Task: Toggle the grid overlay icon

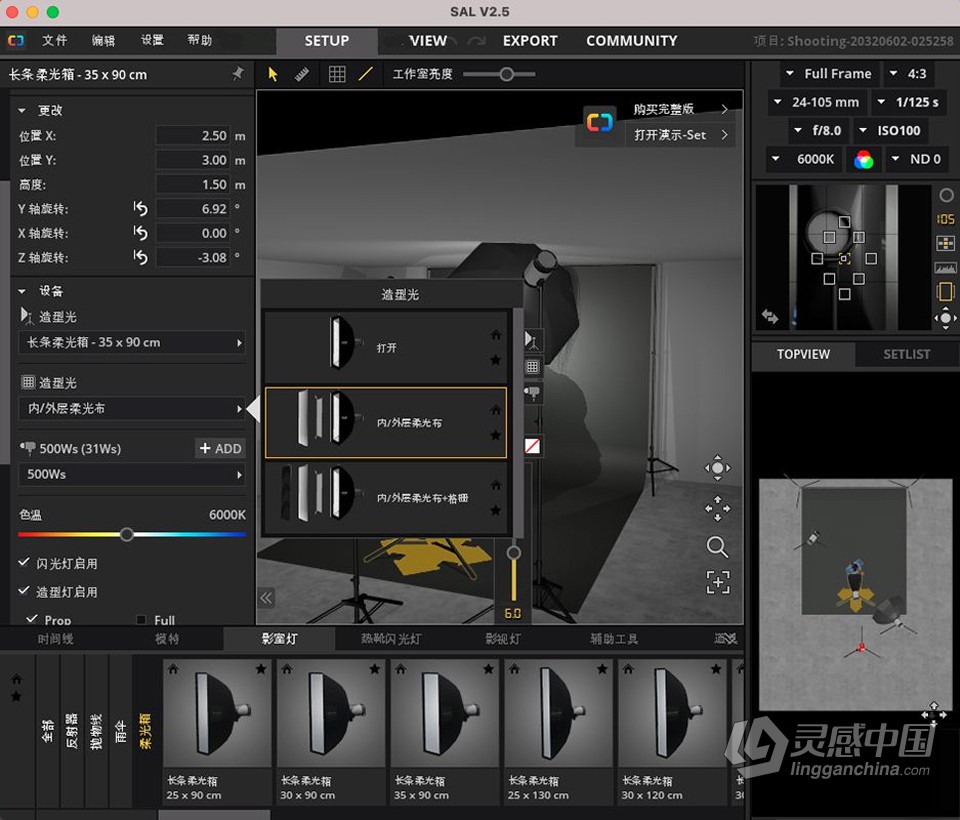Action: tap(338, 74)
